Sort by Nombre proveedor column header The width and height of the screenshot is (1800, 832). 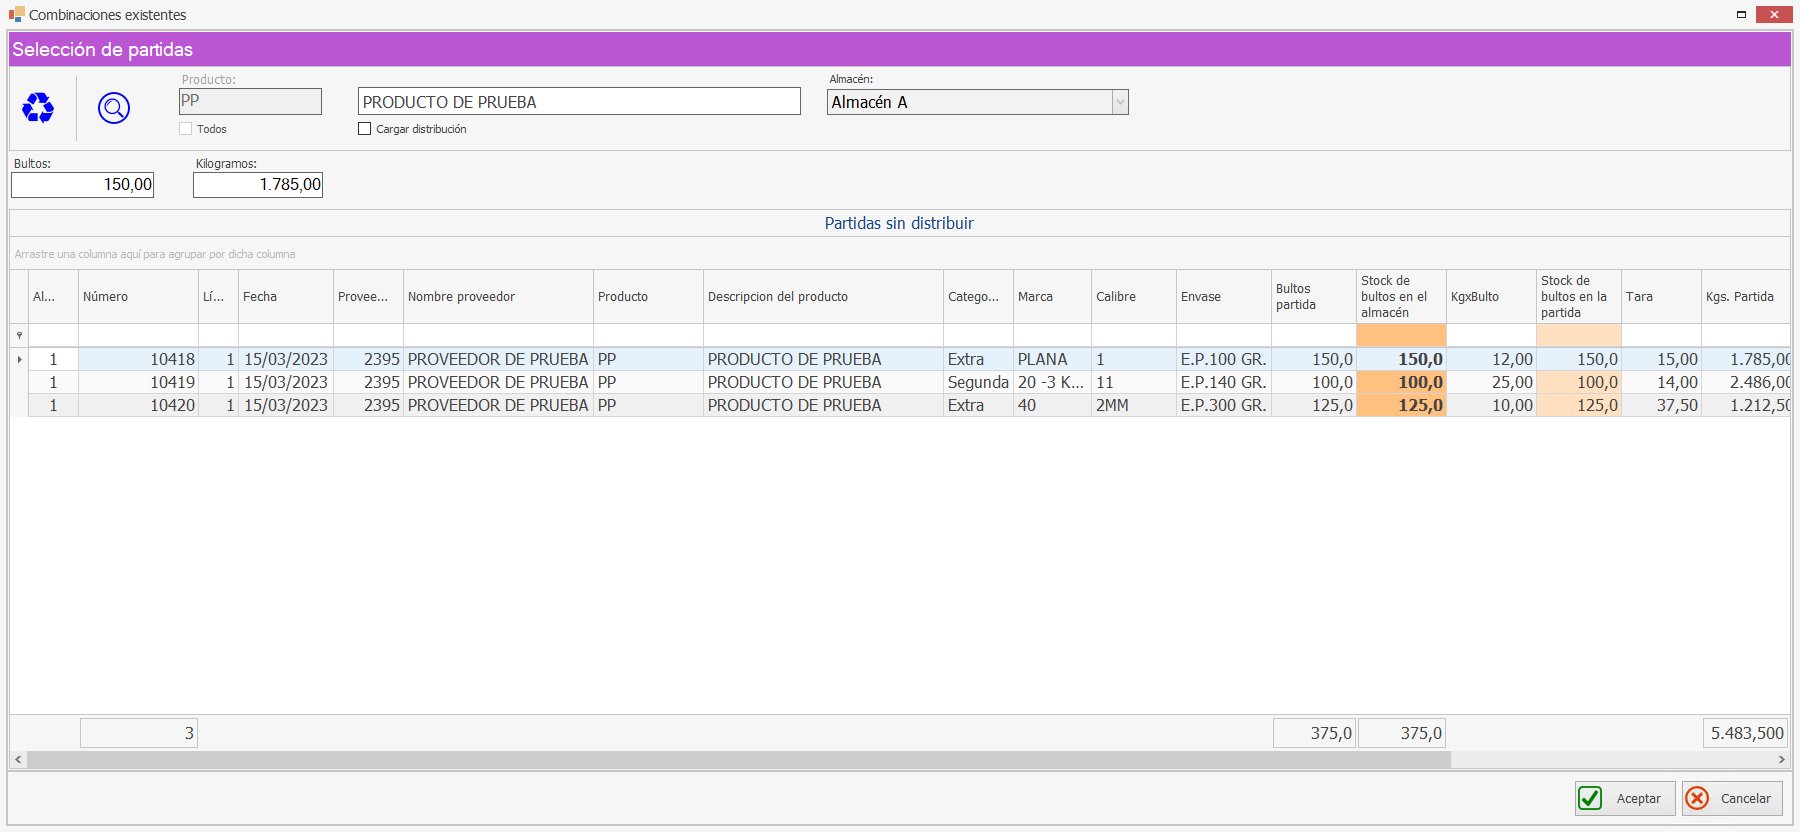pyautogui.click(x=497, y=297)
